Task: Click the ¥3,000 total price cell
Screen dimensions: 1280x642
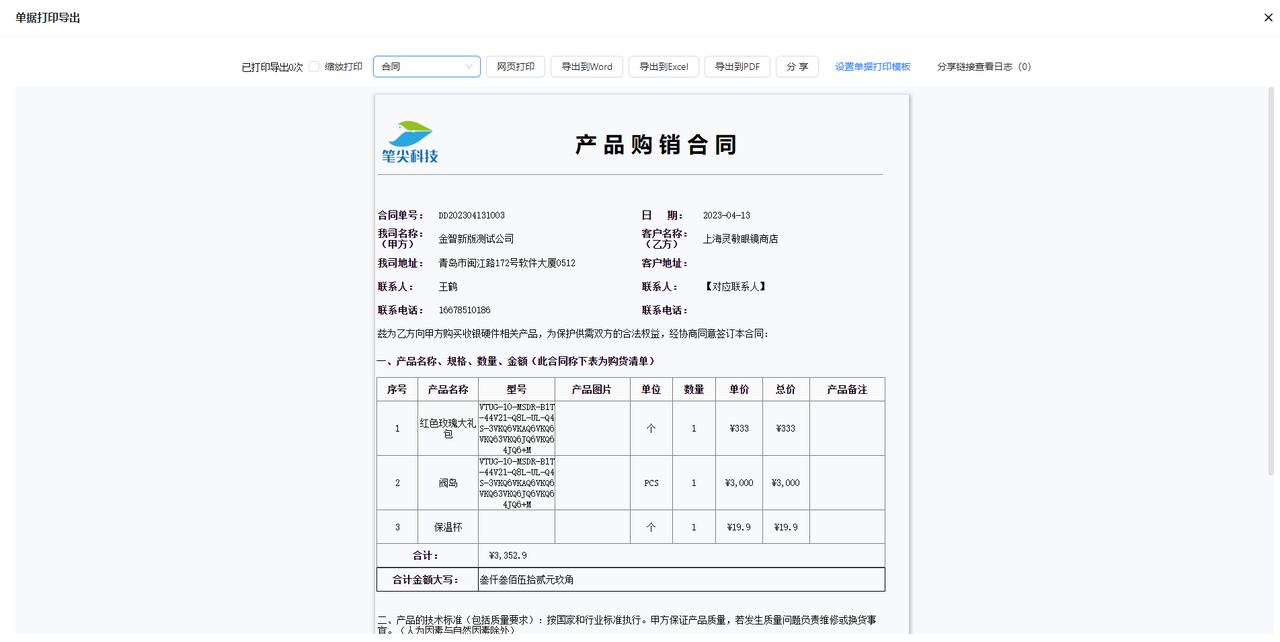Action: click(x=786, y=483)
